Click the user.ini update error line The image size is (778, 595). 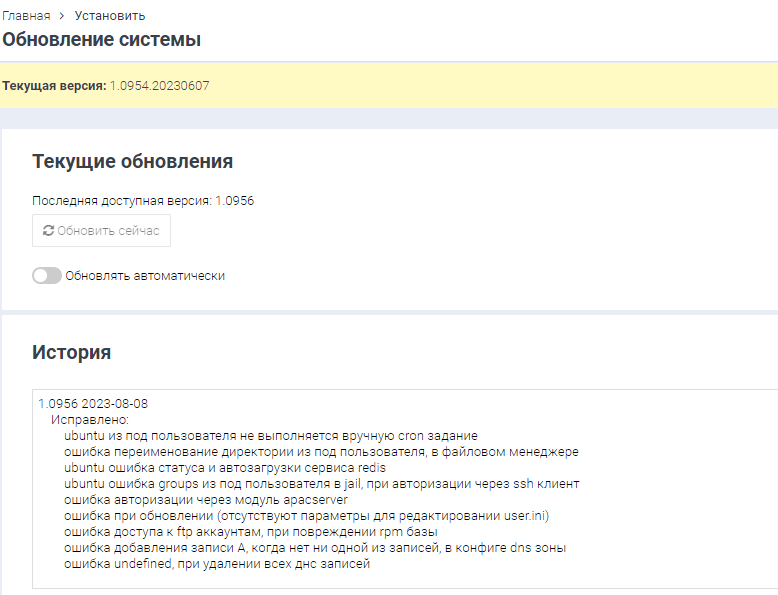[x=306, y=516]
